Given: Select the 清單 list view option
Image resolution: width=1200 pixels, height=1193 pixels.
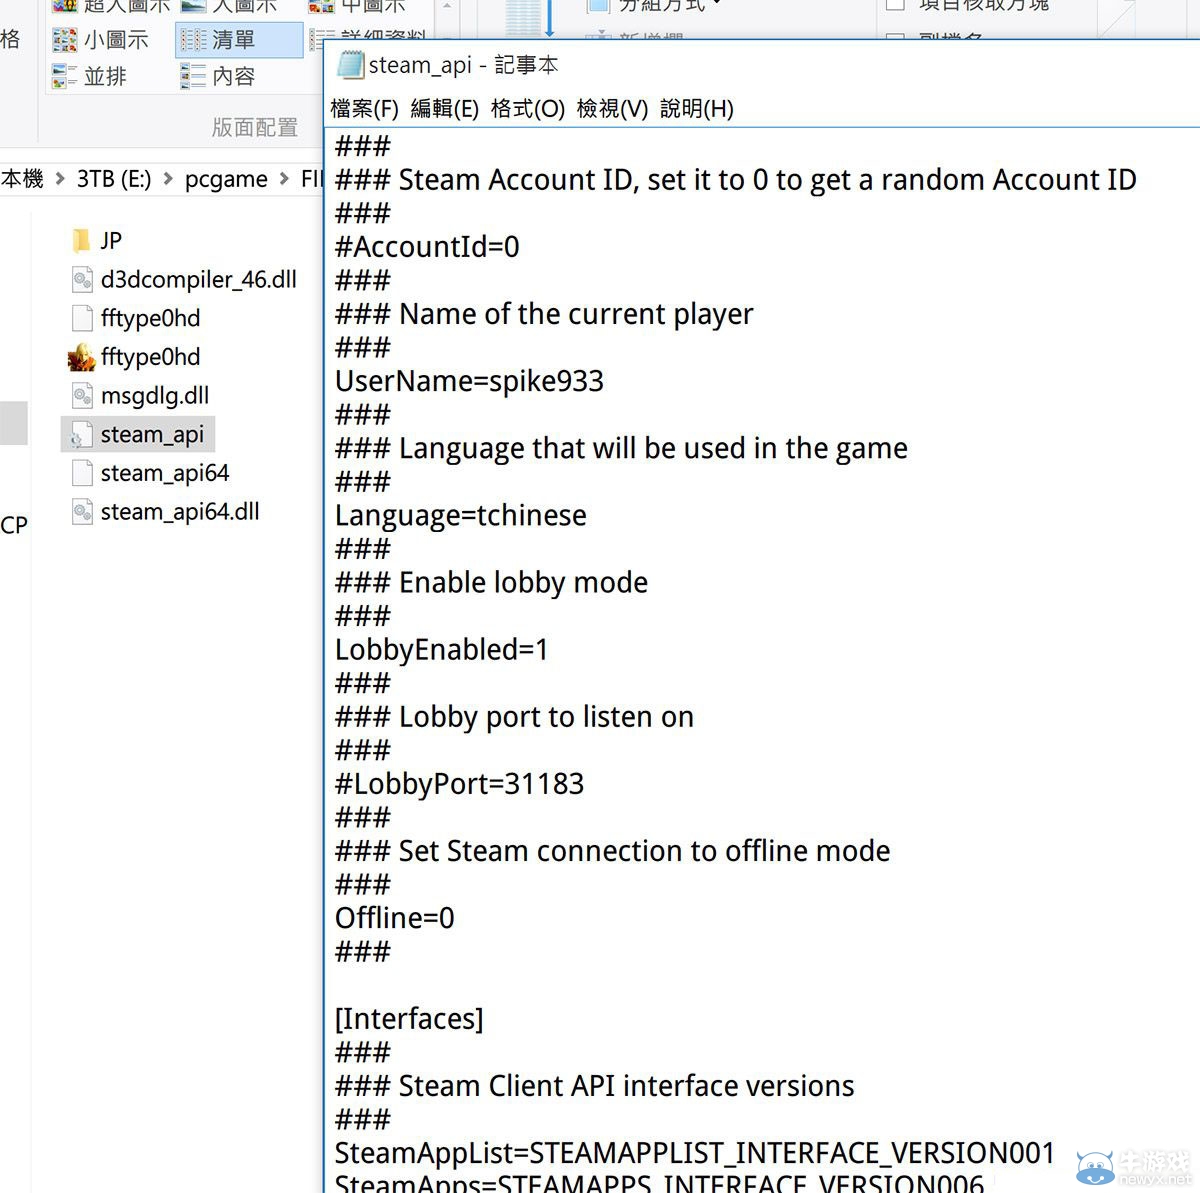Looking at the screenshot, I should click(232, 40).
